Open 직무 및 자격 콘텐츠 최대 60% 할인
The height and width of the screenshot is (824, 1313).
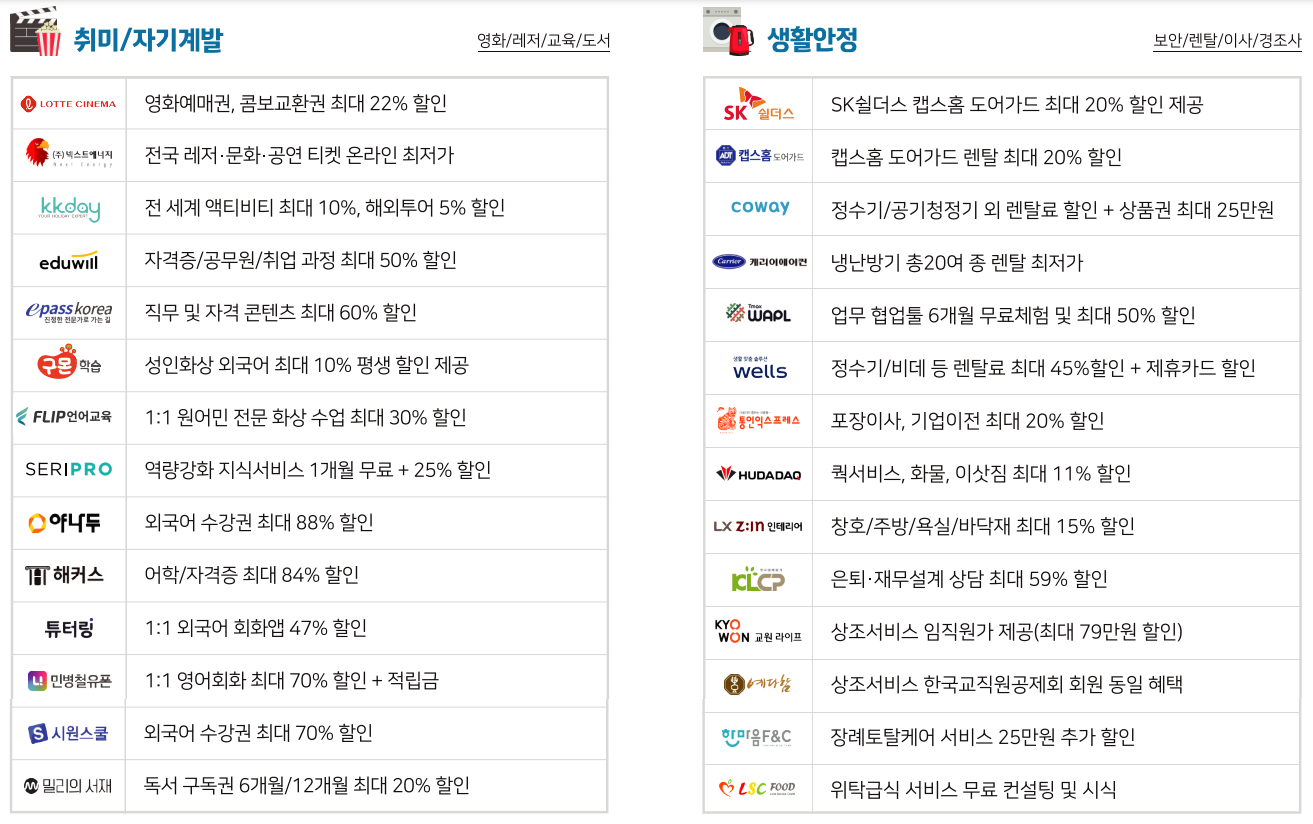point(281,313)
